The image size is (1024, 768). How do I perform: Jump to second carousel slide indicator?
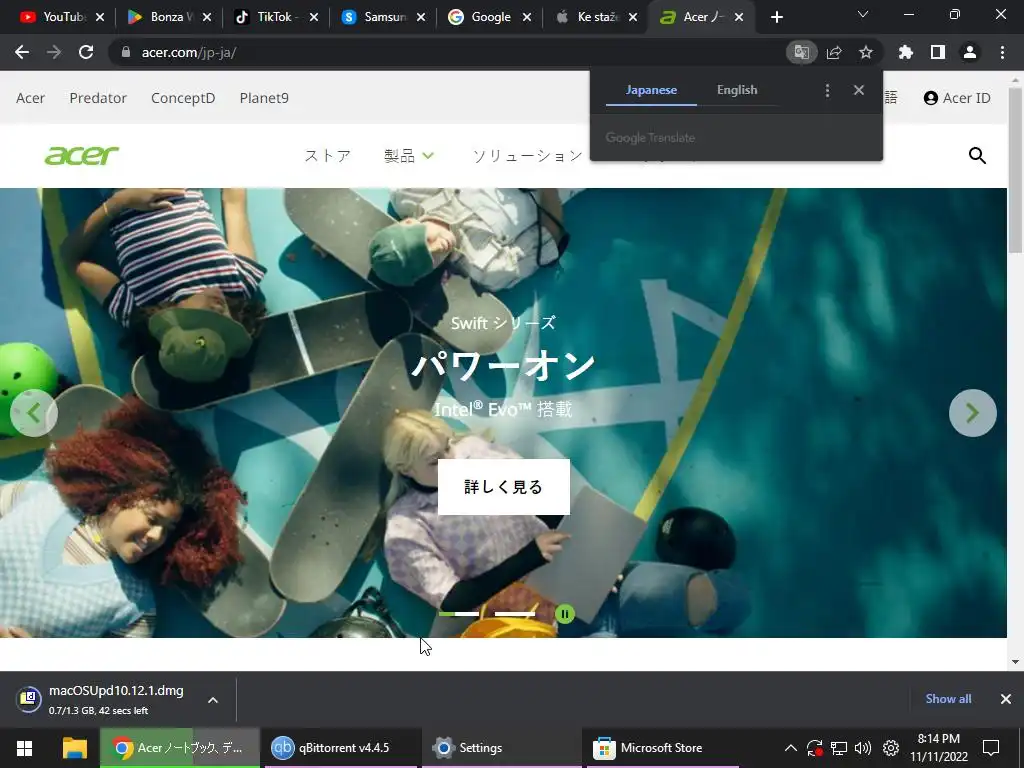(515, 614)
